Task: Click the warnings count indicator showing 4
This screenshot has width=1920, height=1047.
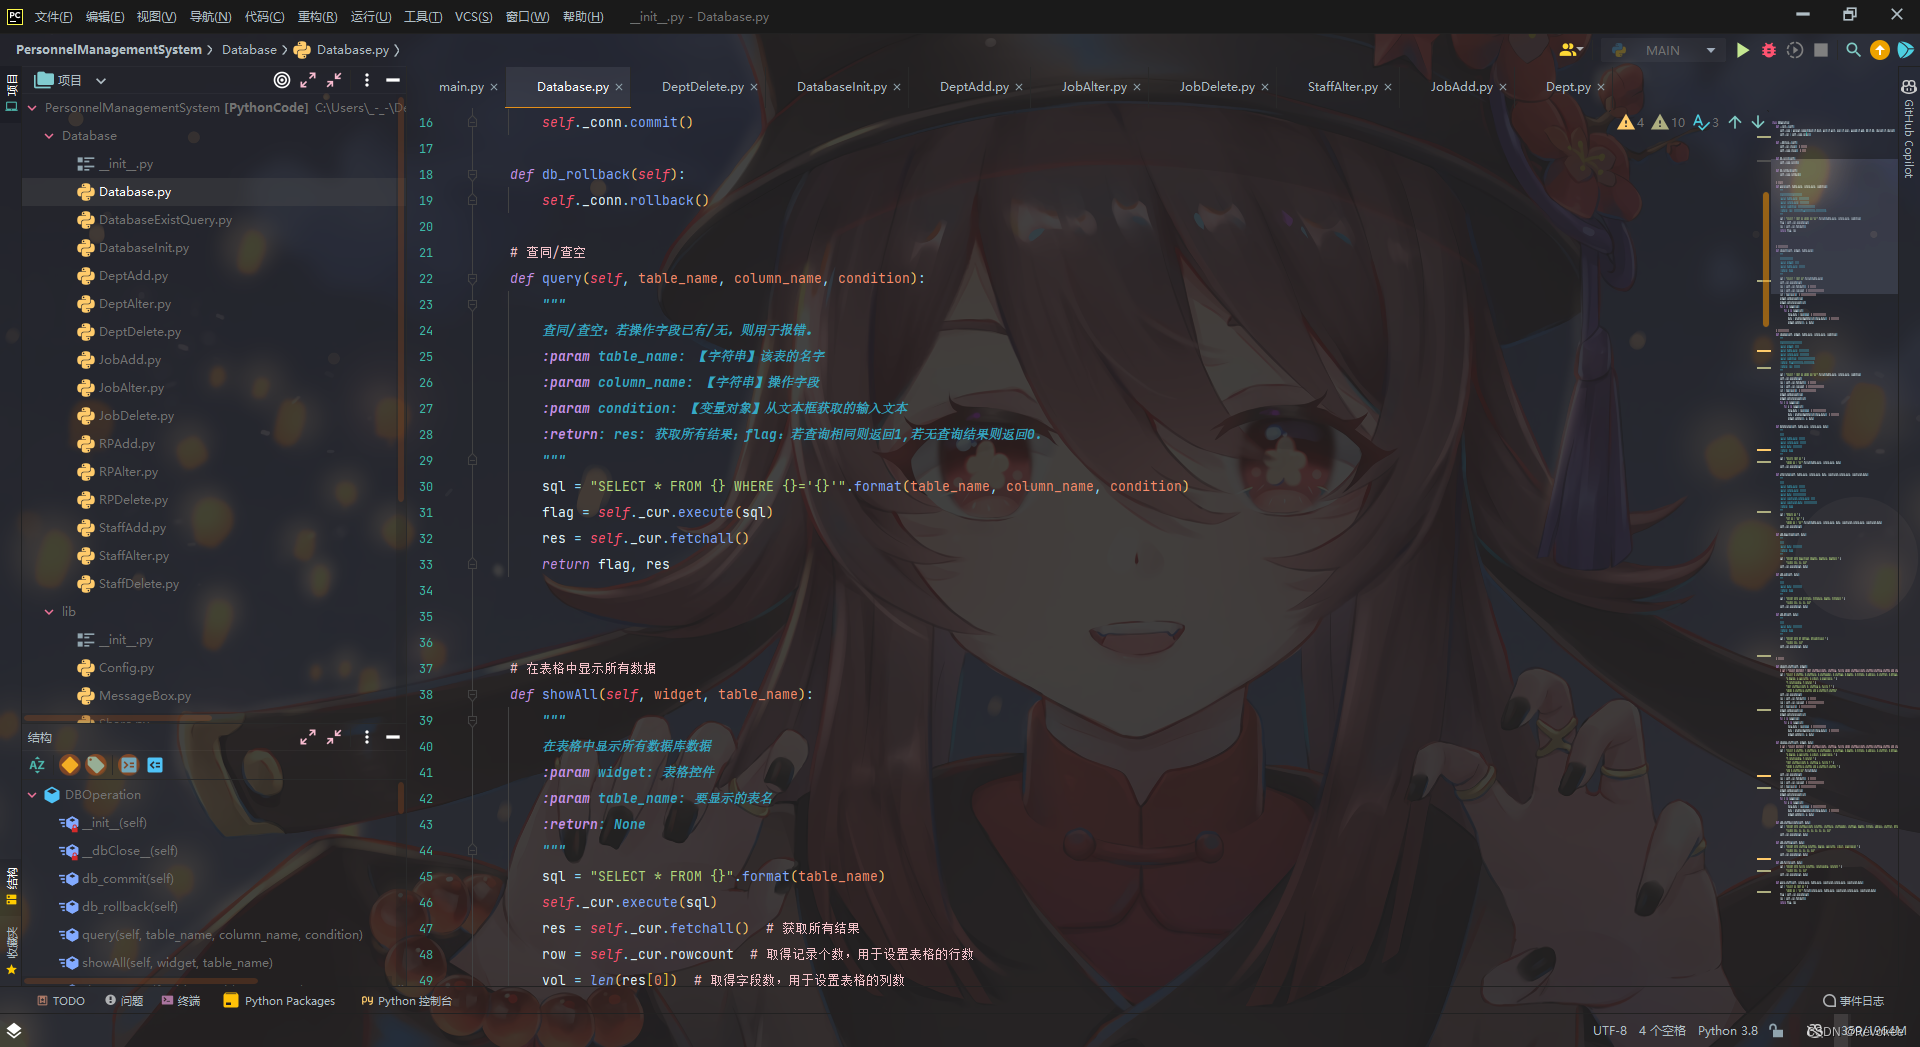Action: coord(1631,122)
